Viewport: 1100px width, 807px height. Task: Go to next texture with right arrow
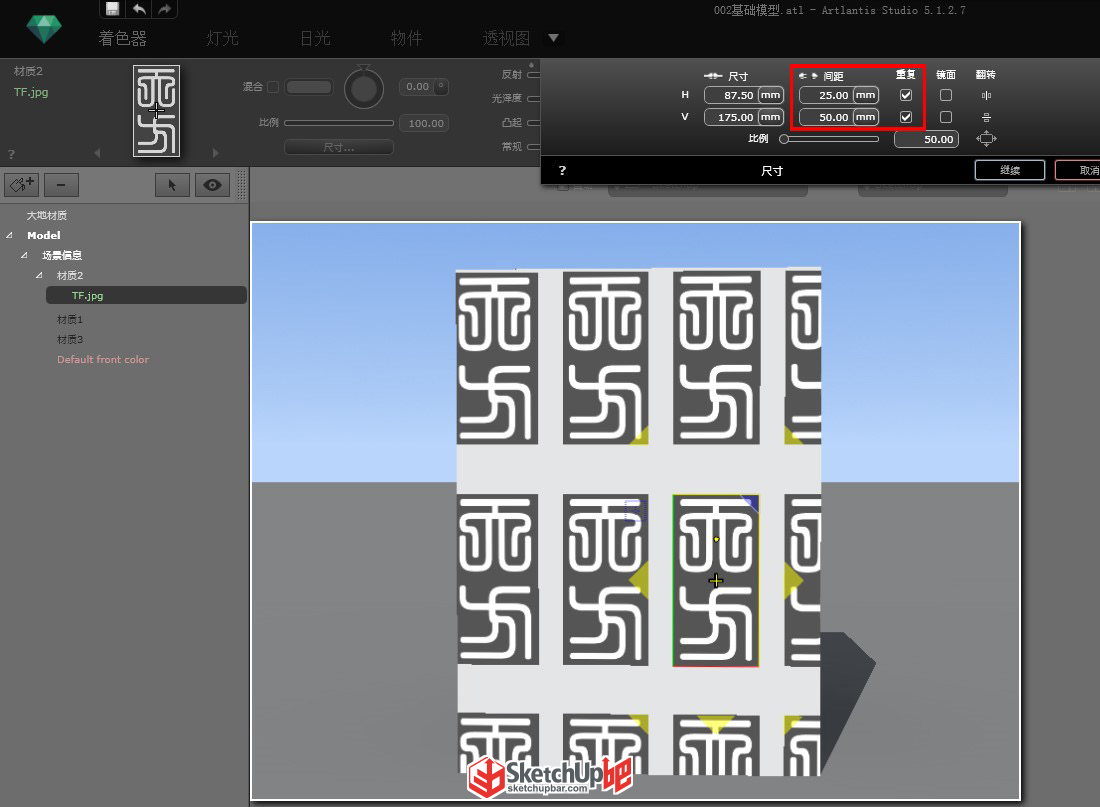pyautogui.click(x=215, y=153)
